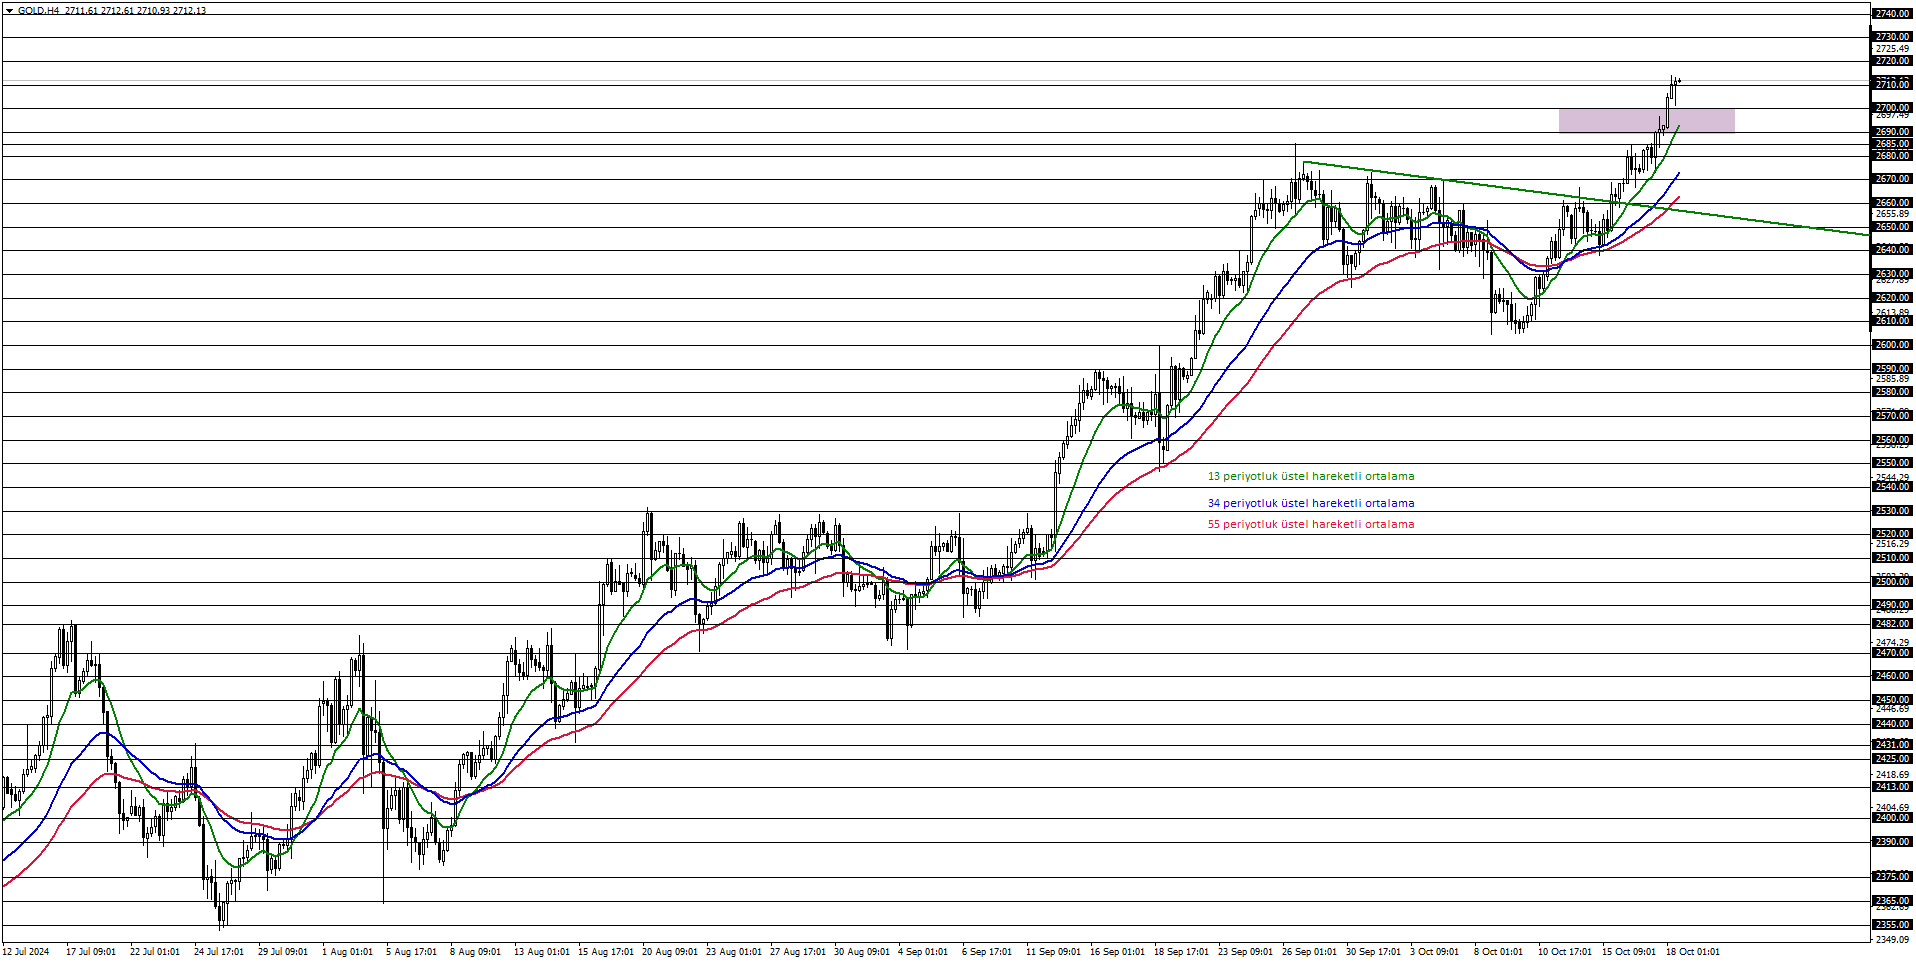
Task: Click the '26 Sep 01:01' time axis label
Action: pyautogui.click(x=1309, y=952)
